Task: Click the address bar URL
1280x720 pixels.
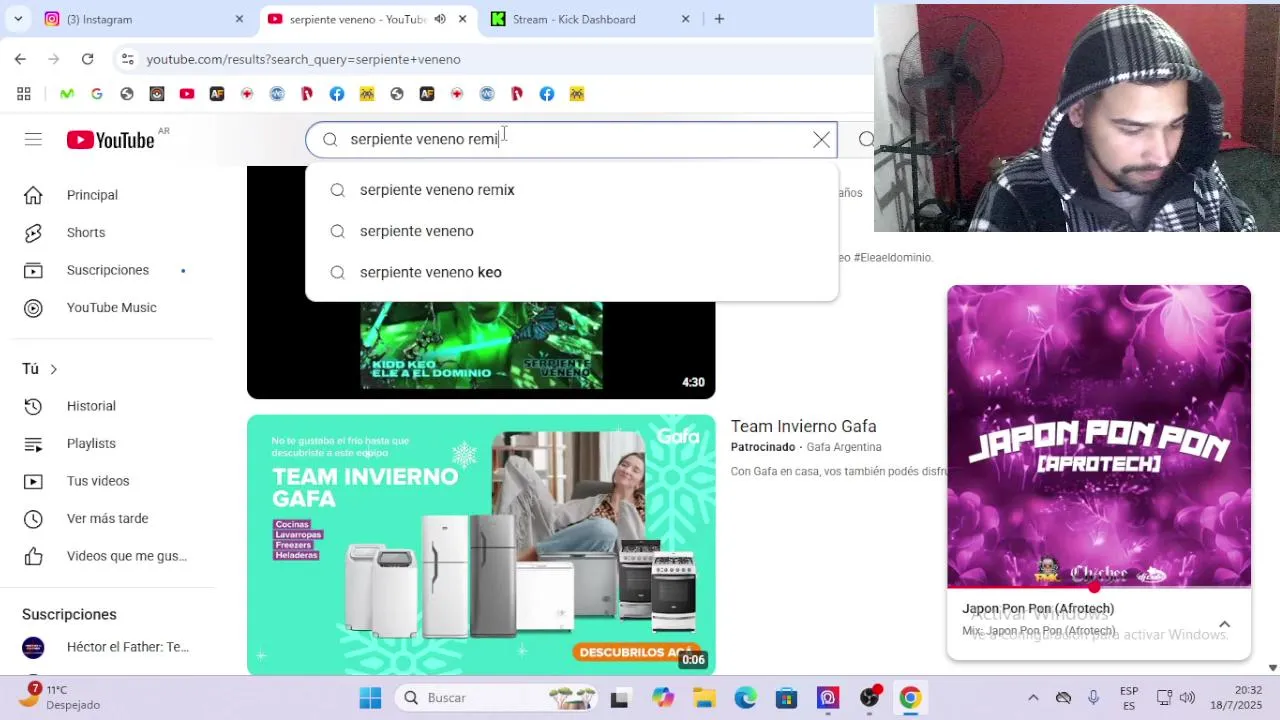Action: (304, 59)
